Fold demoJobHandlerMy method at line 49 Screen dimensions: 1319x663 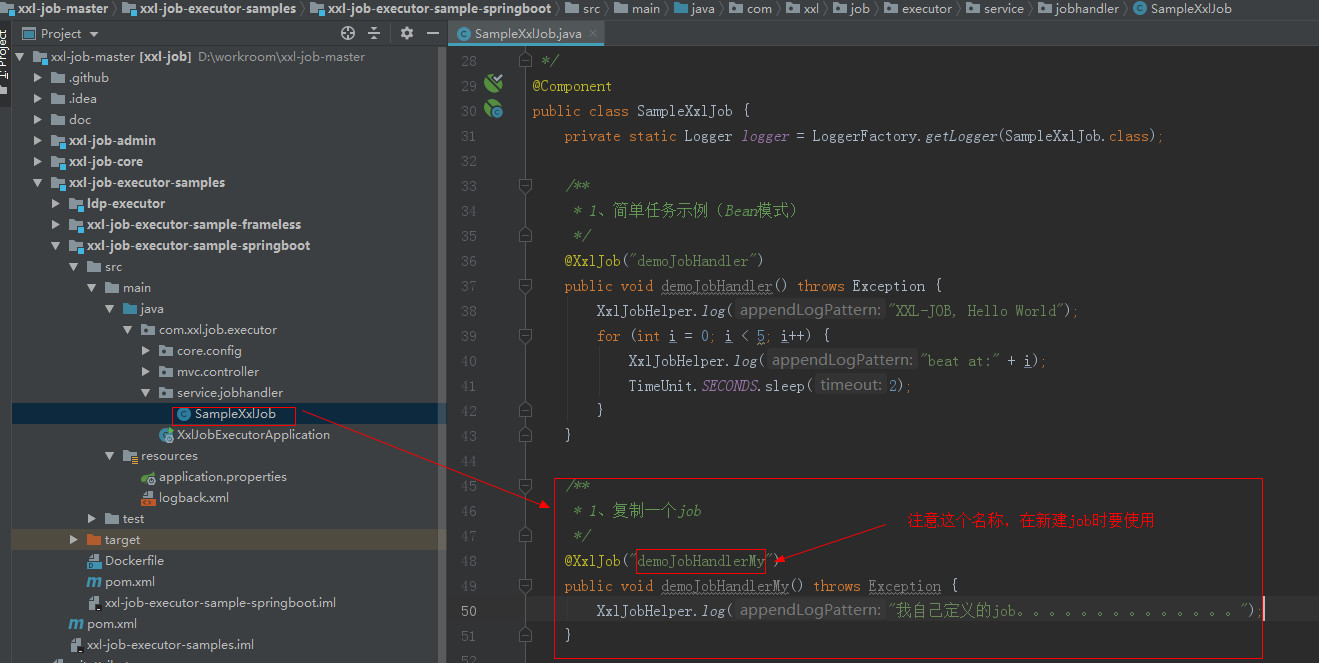click(x=524, y=586)
